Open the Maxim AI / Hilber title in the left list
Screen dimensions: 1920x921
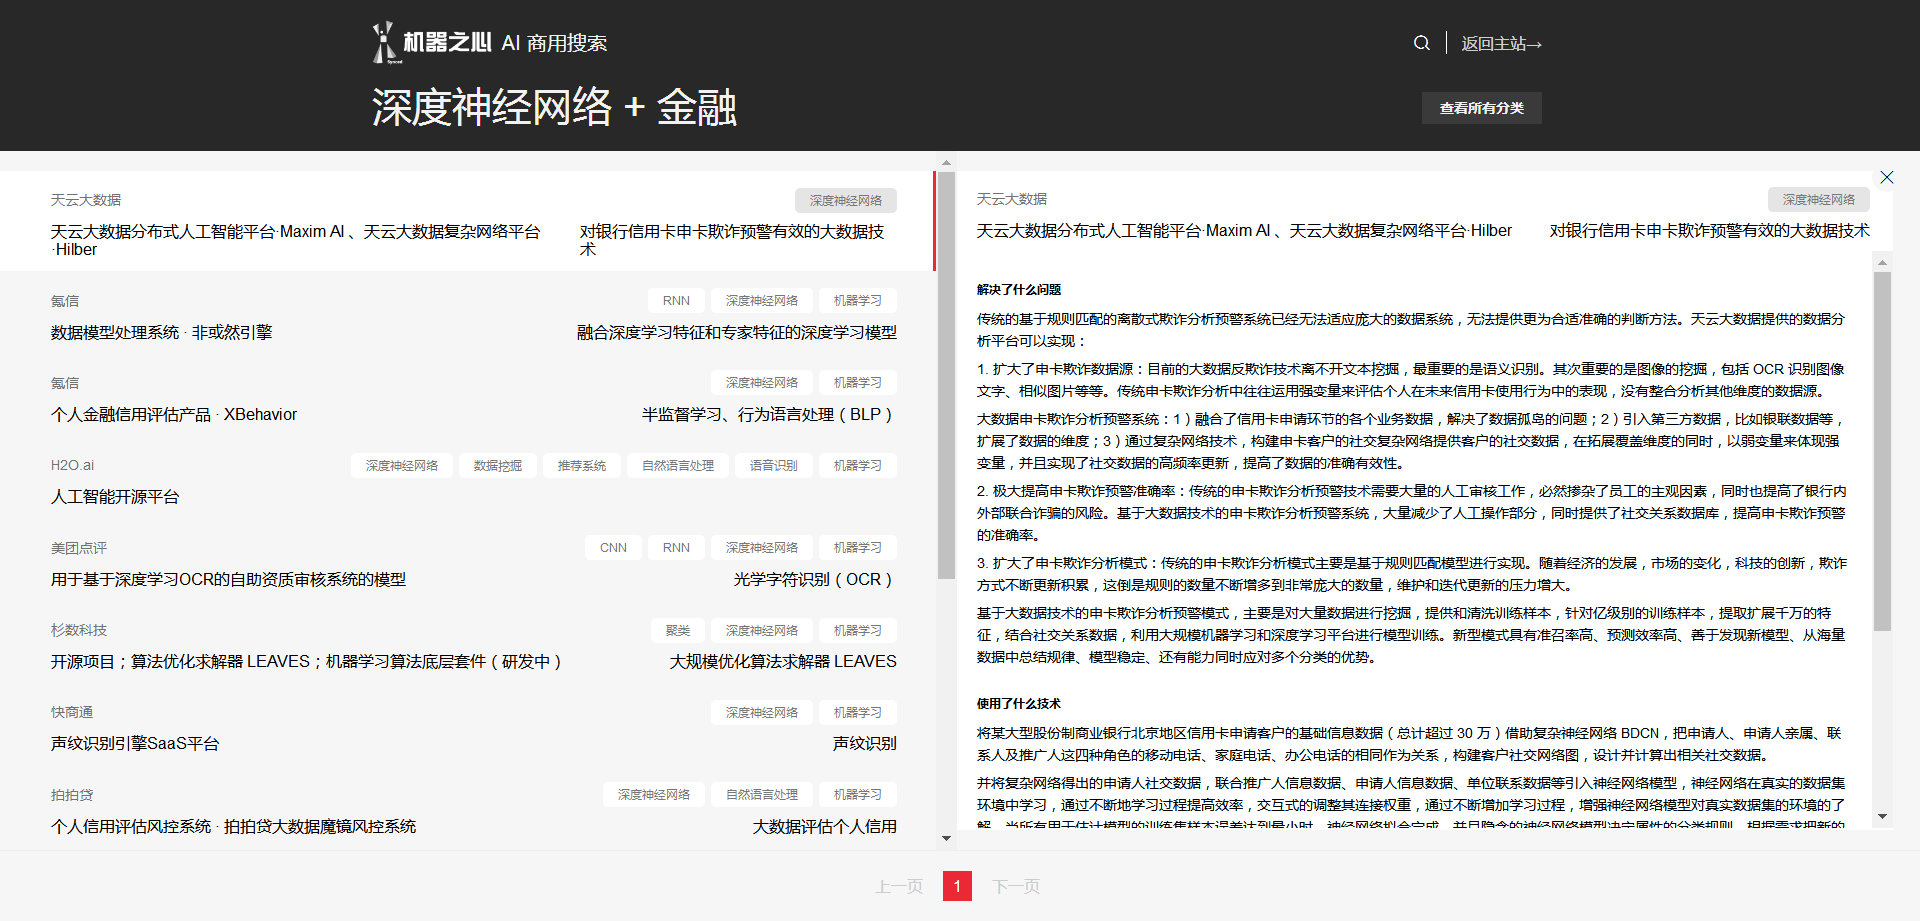click(x=296, y=240)
